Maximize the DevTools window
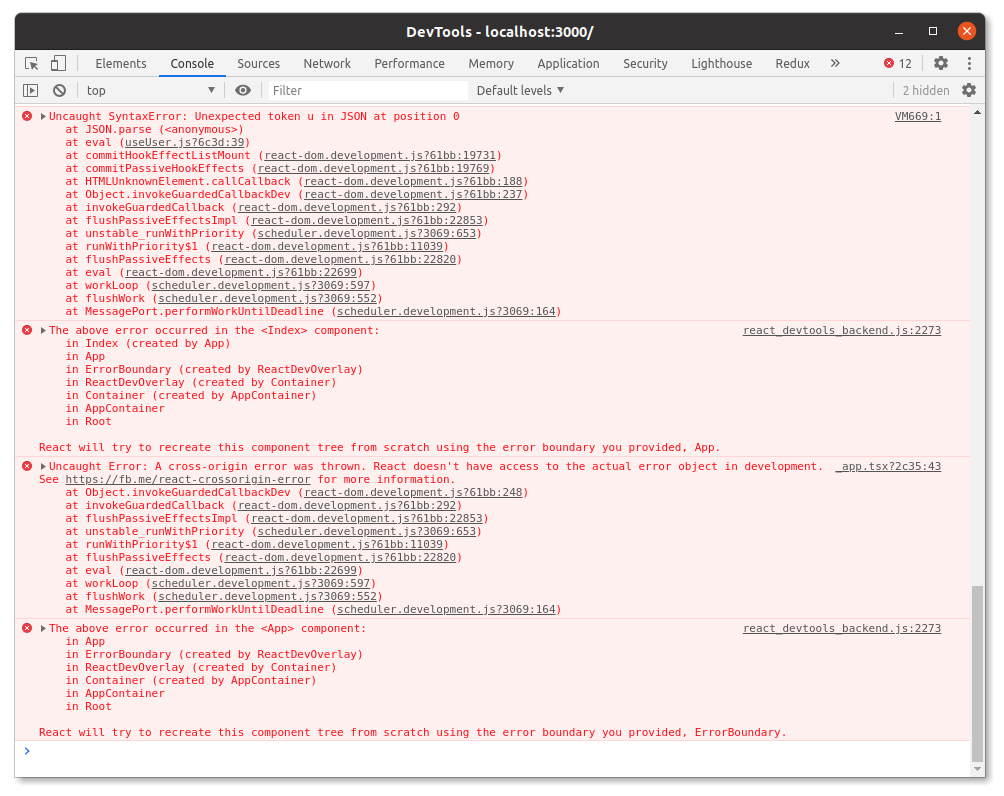This screenshot has height=796, width=1004. coord(933,31)
